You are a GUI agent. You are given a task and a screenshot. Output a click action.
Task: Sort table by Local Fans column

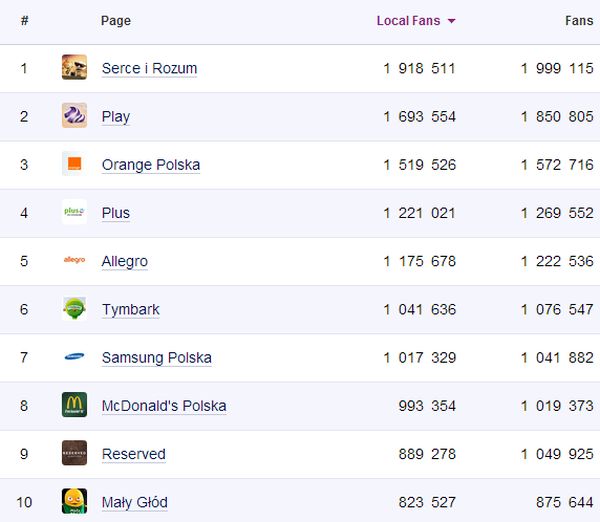pos(408,21)
